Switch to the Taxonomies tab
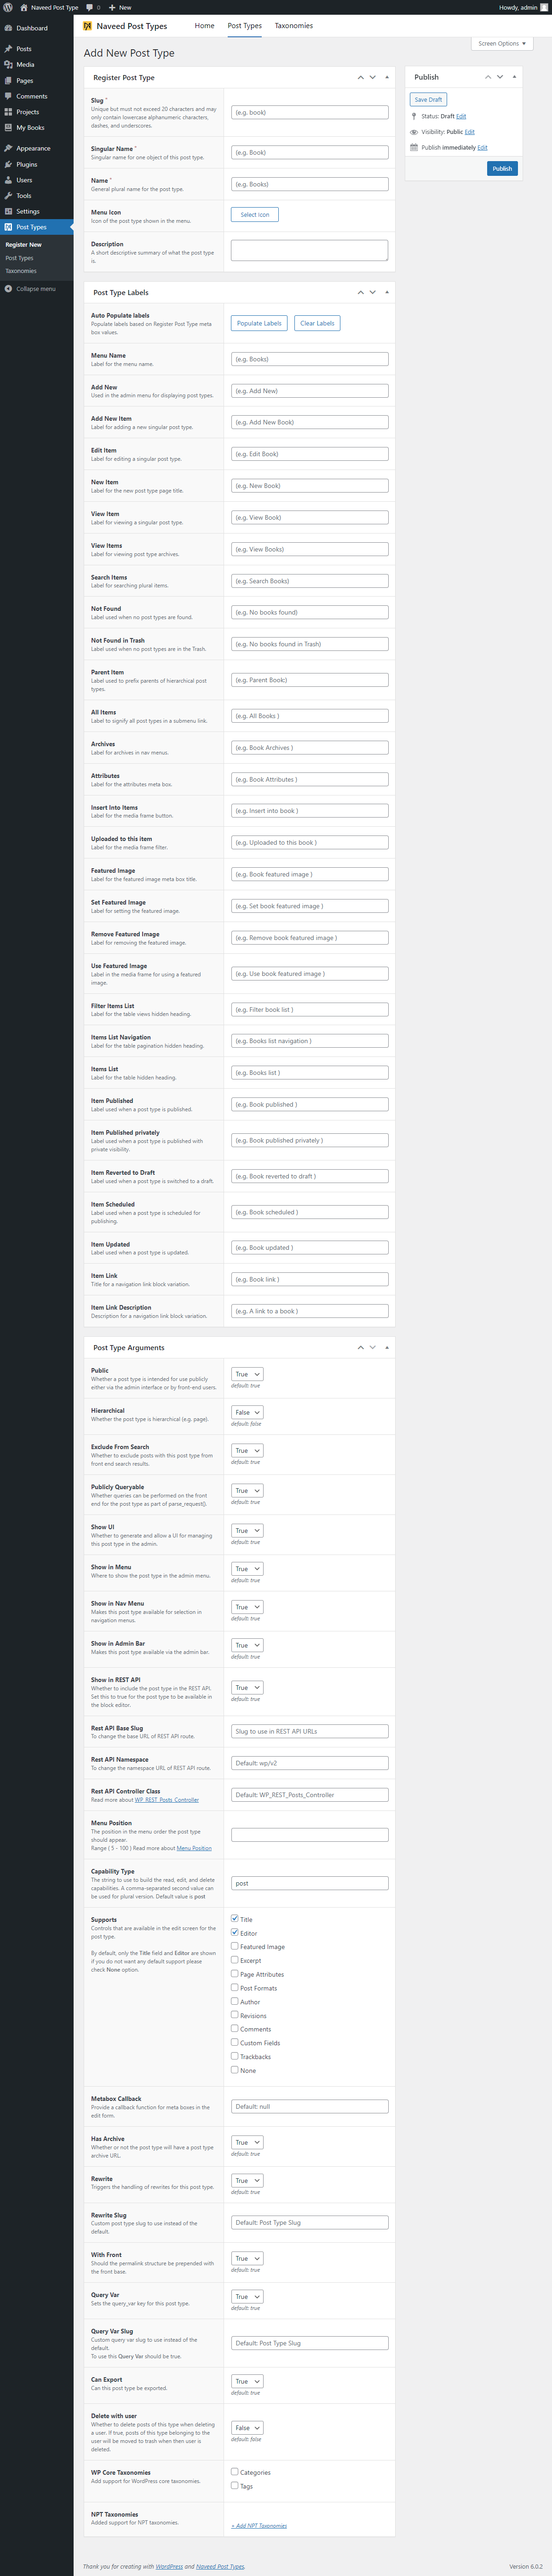552x2576 pixels. coord(294,26)
